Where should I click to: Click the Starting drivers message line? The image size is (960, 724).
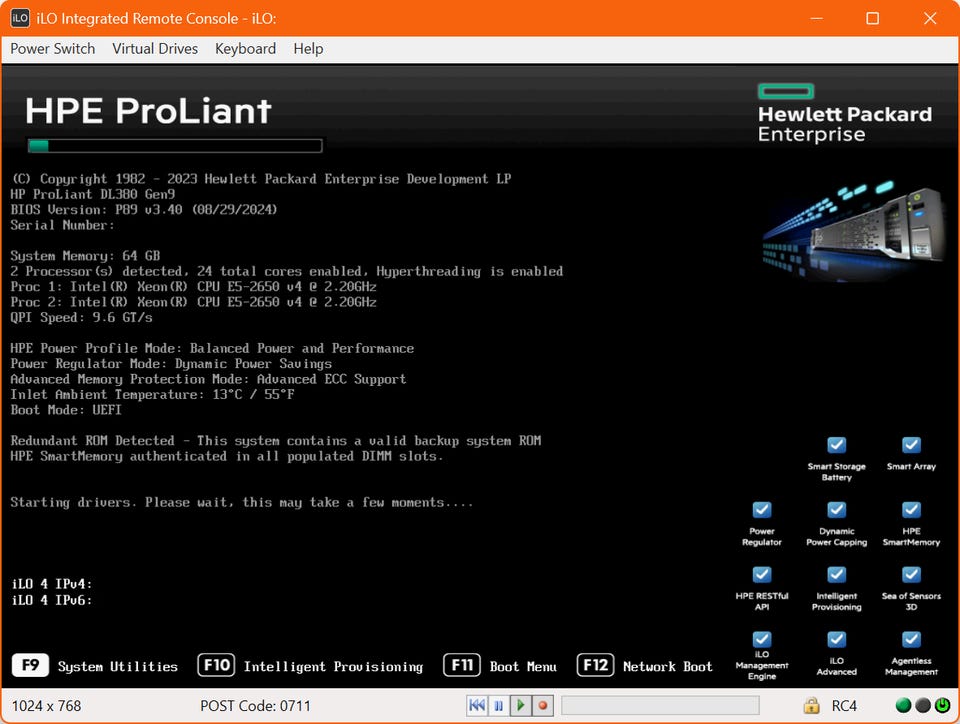[242, 502]
